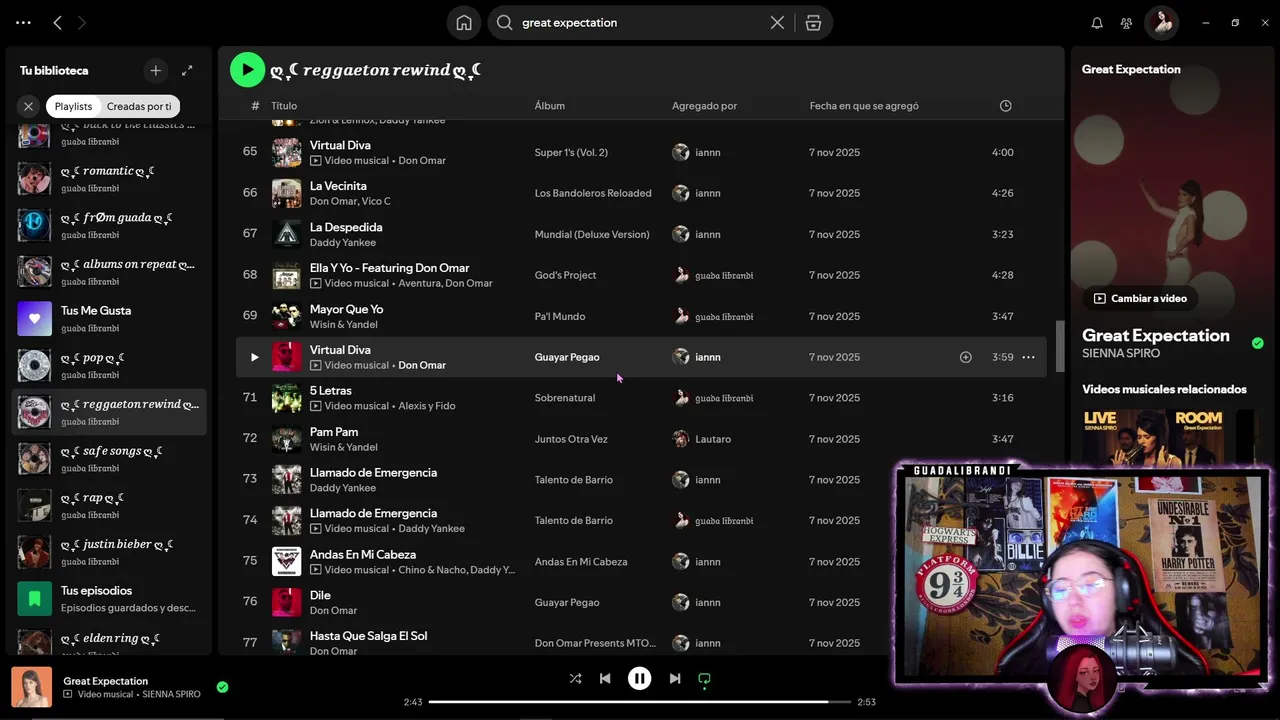Play the reggaeton rewind playlist

click(247, 70)
